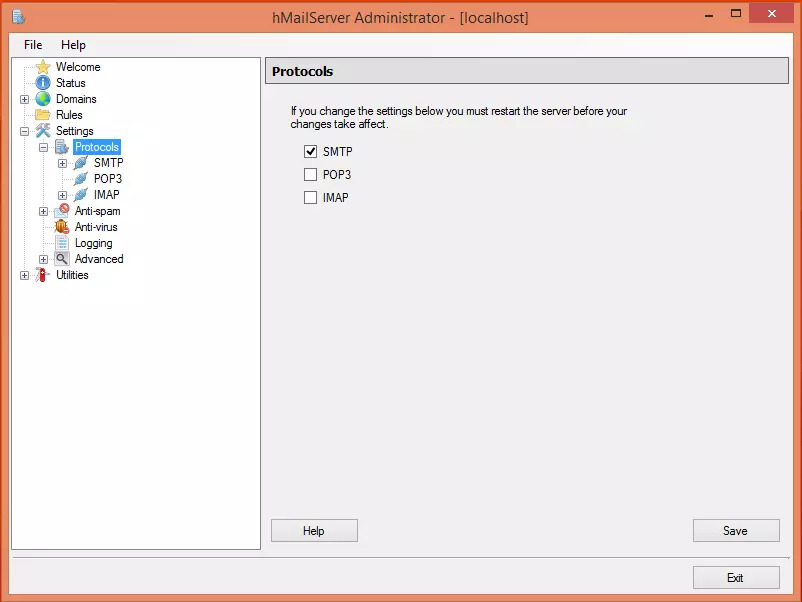This screenshot has width=802, height=602.
Task: Uncheck the SMTP protocol checkbox
Action: (x=310, y=152)
